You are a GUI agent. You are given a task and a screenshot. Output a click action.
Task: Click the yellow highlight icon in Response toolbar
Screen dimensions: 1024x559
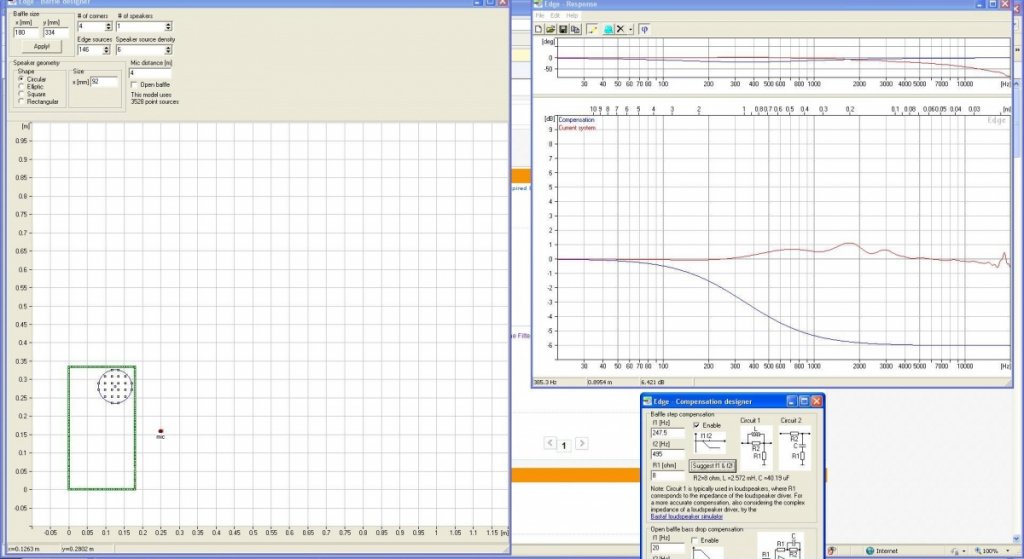pyautogui.click(x=593, y=29)
